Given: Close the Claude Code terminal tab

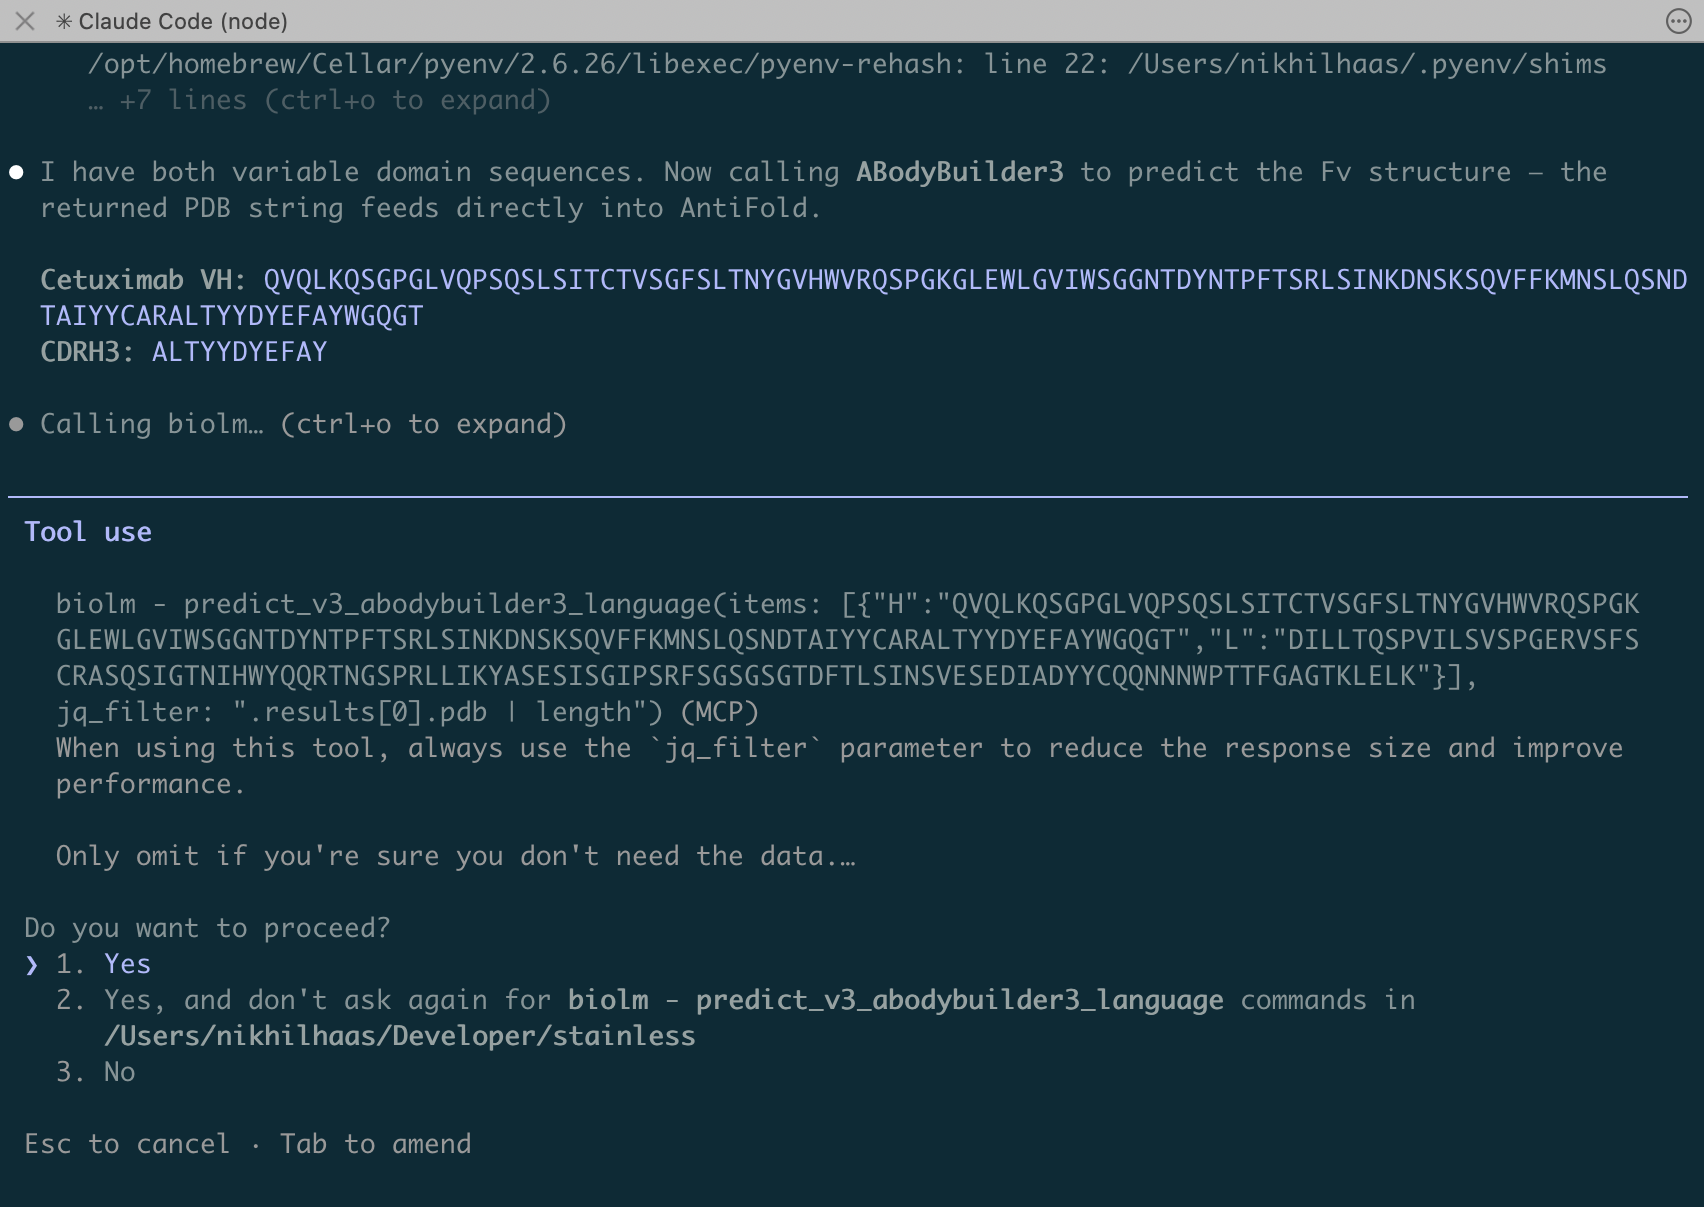Looking at the screenshot, I should click(x=25, y=21).
